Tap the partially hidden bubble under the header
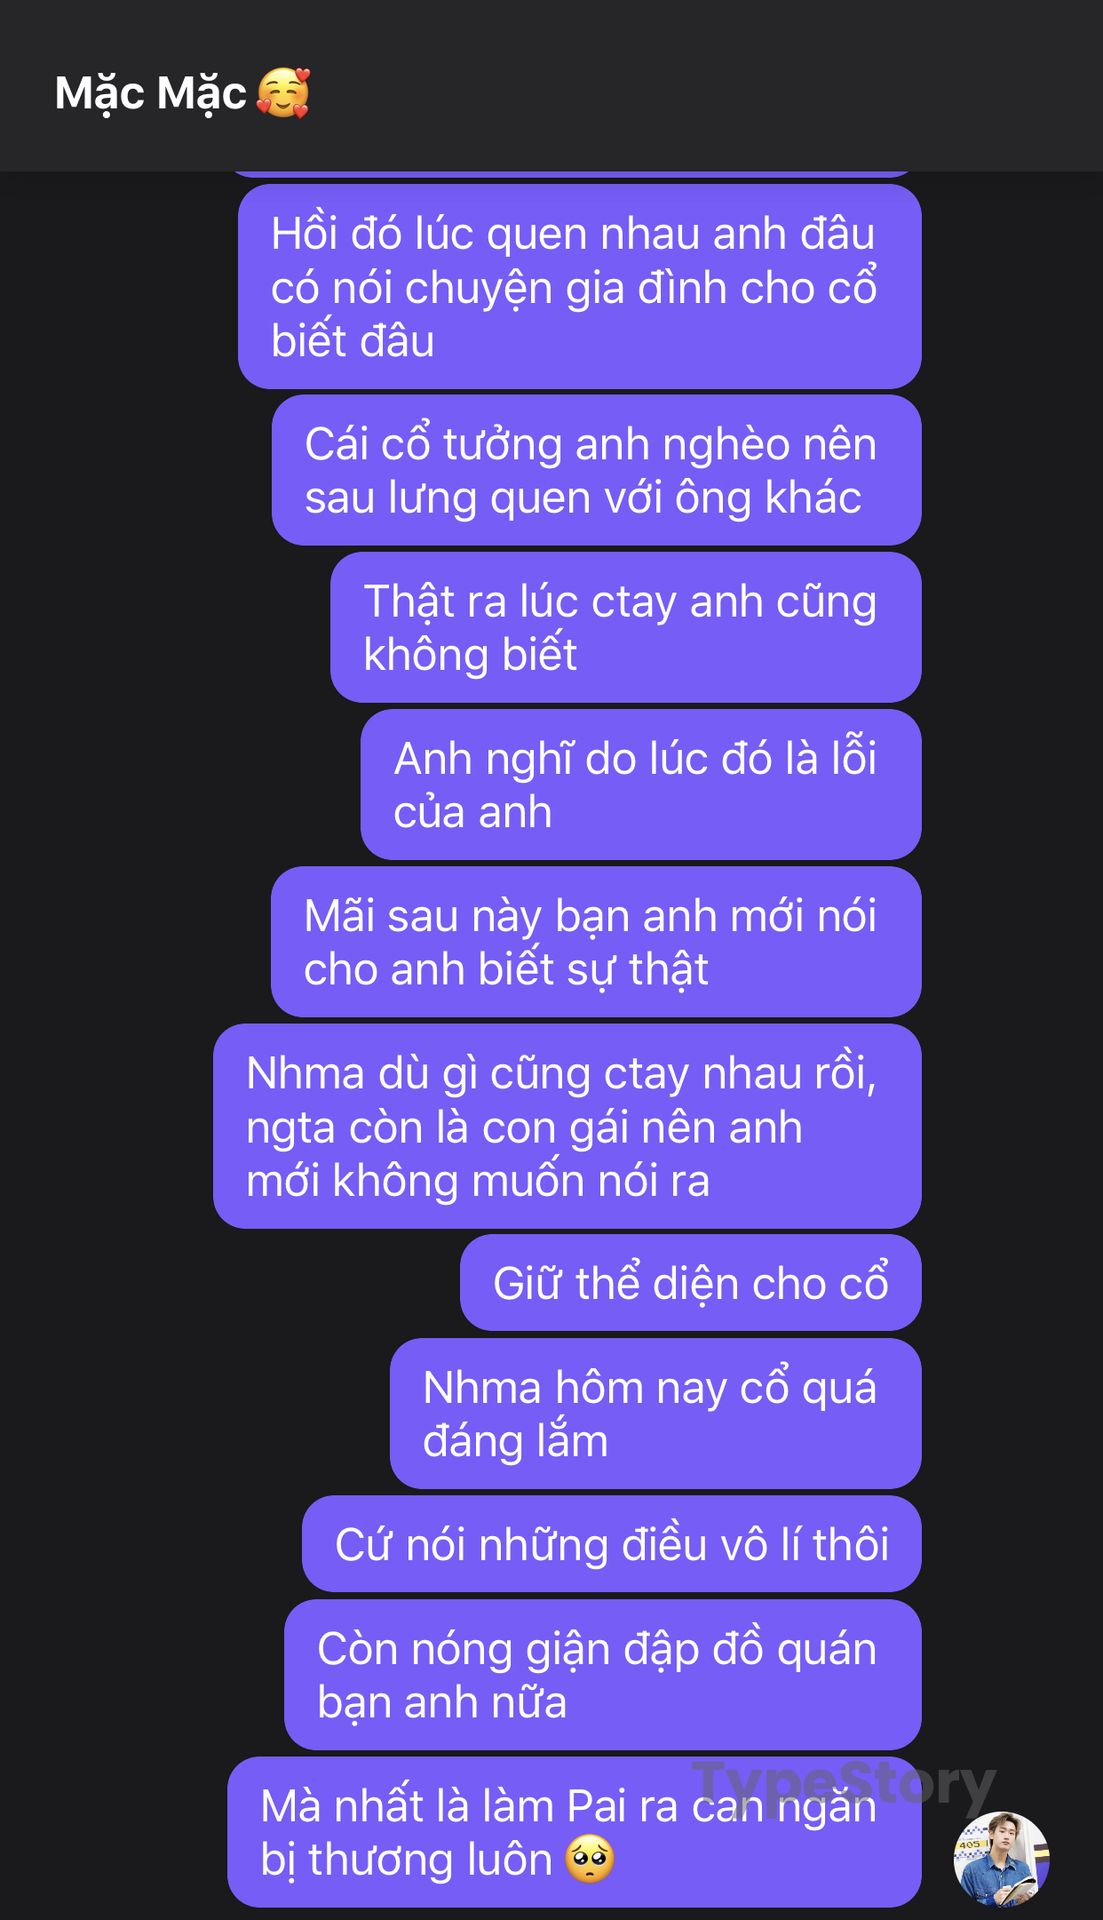Image resolution: width=1103 pixels, height=1920 pixels. tap(570, 174)
